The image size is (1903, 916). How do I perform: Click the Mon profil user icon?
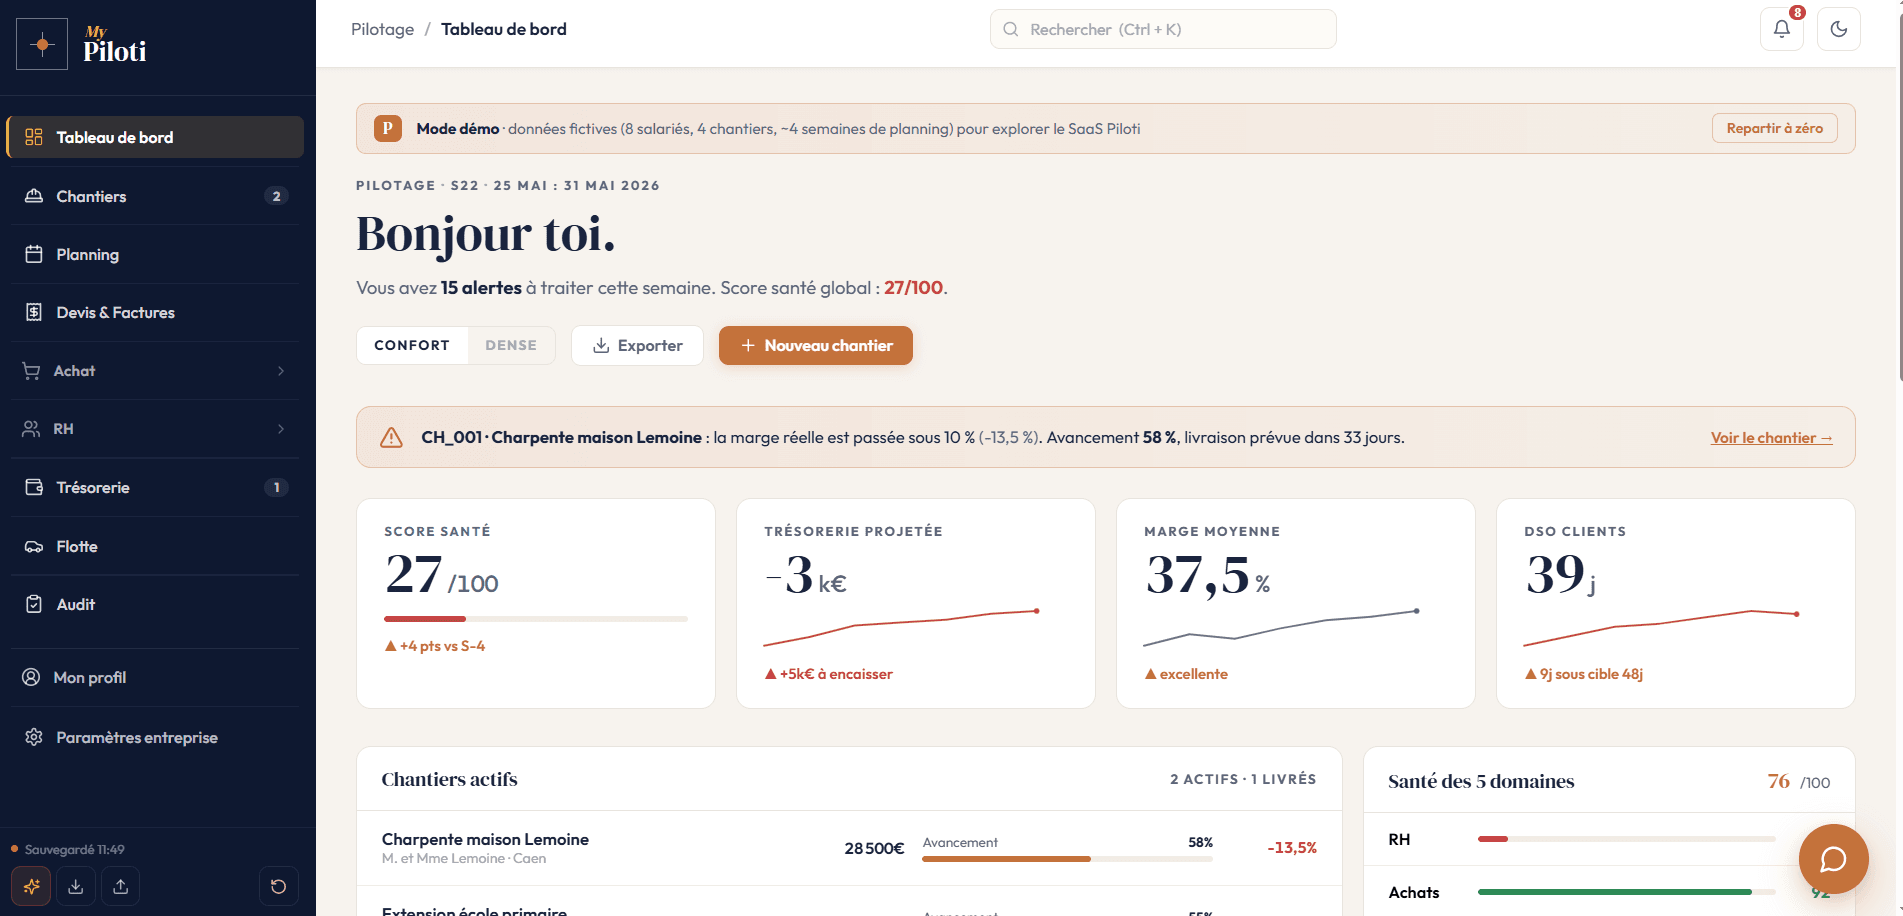pos(31,677)
